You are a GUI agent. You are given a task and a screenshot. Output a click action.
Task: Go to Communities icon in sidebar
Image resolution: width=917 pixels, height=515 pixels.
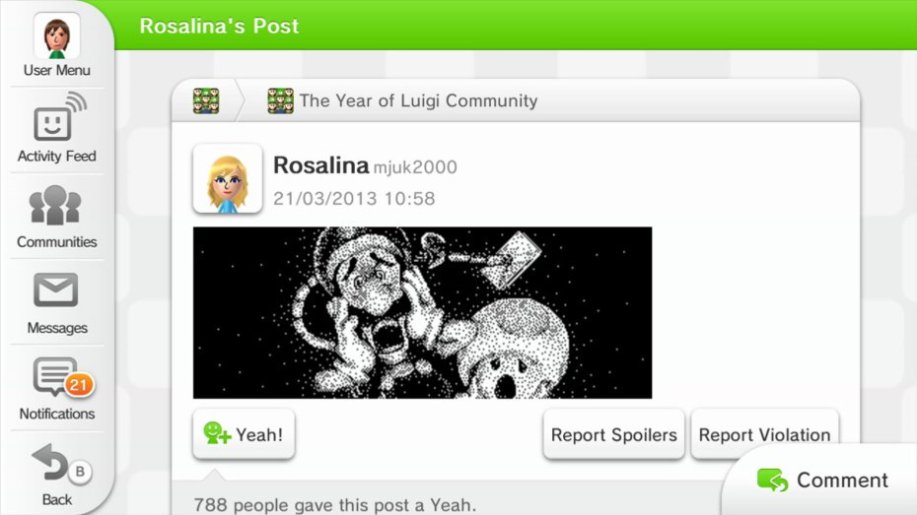tap(56, 205)
